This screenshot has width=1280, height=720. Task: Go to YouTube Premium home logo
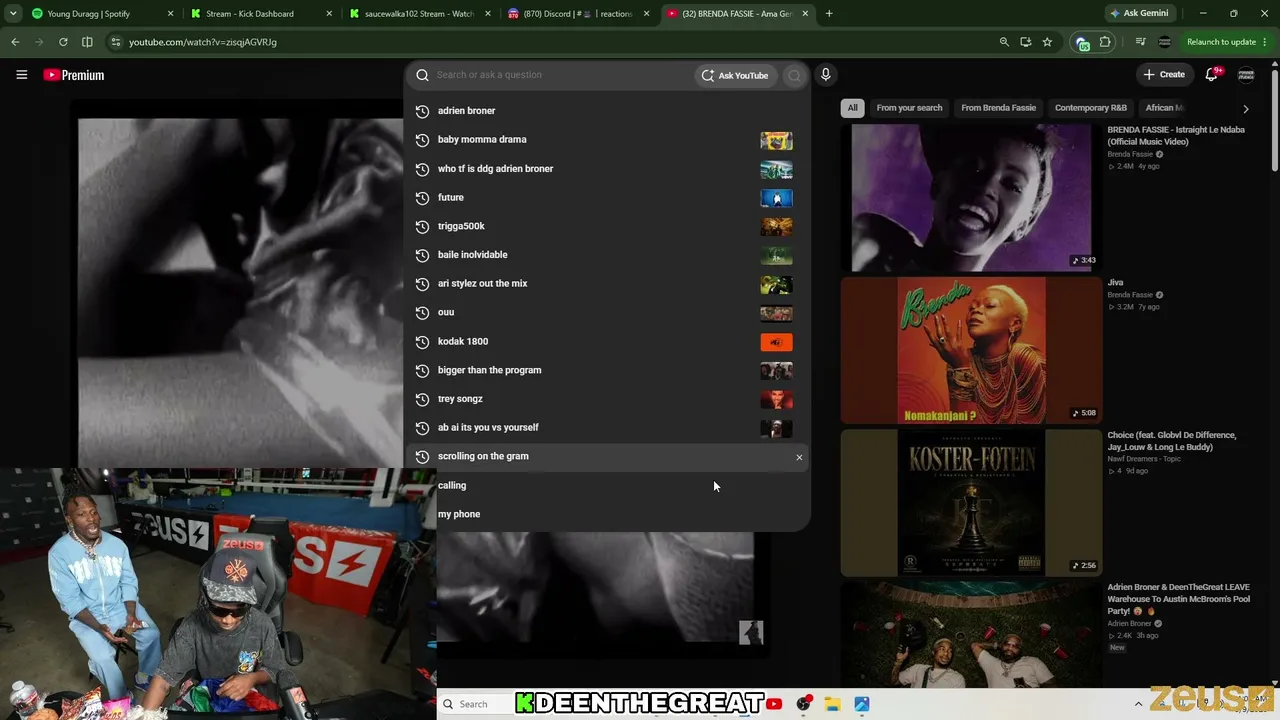point(74,75)
